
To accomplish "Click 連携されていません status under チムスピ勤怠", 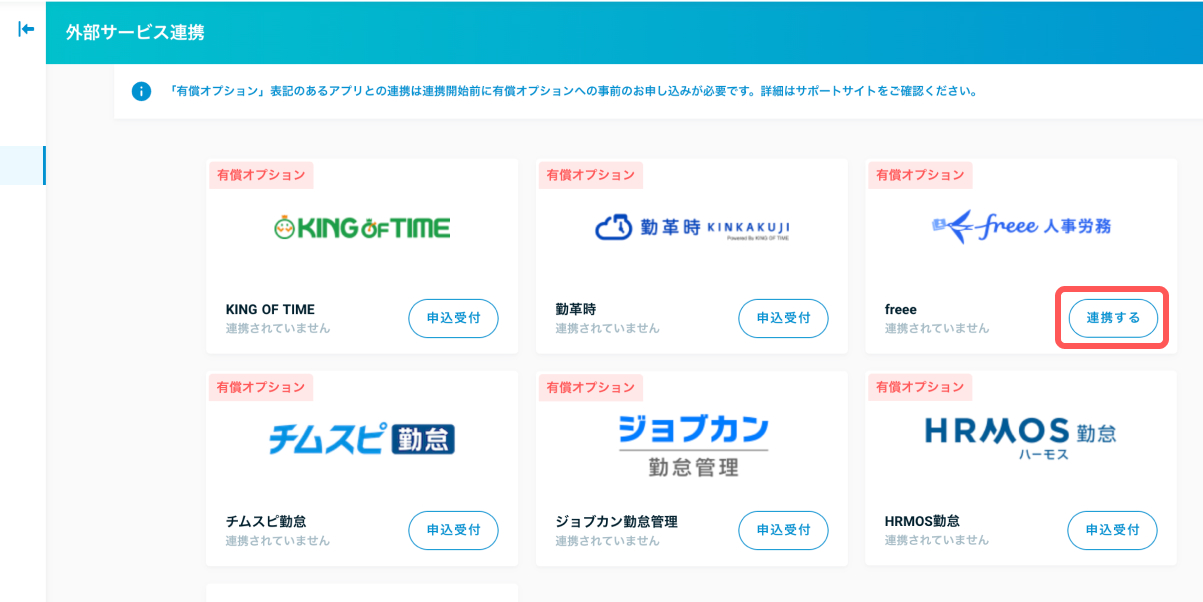I will [278, 540].
